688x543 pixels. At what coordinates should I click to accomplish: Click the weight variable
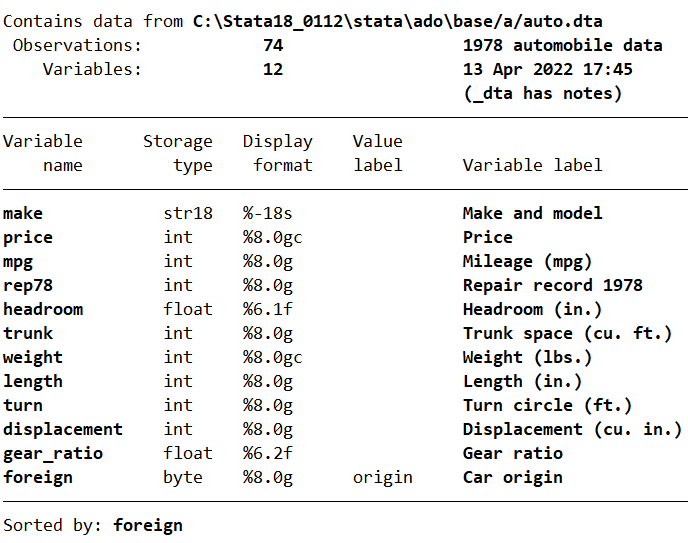(33, 357)
